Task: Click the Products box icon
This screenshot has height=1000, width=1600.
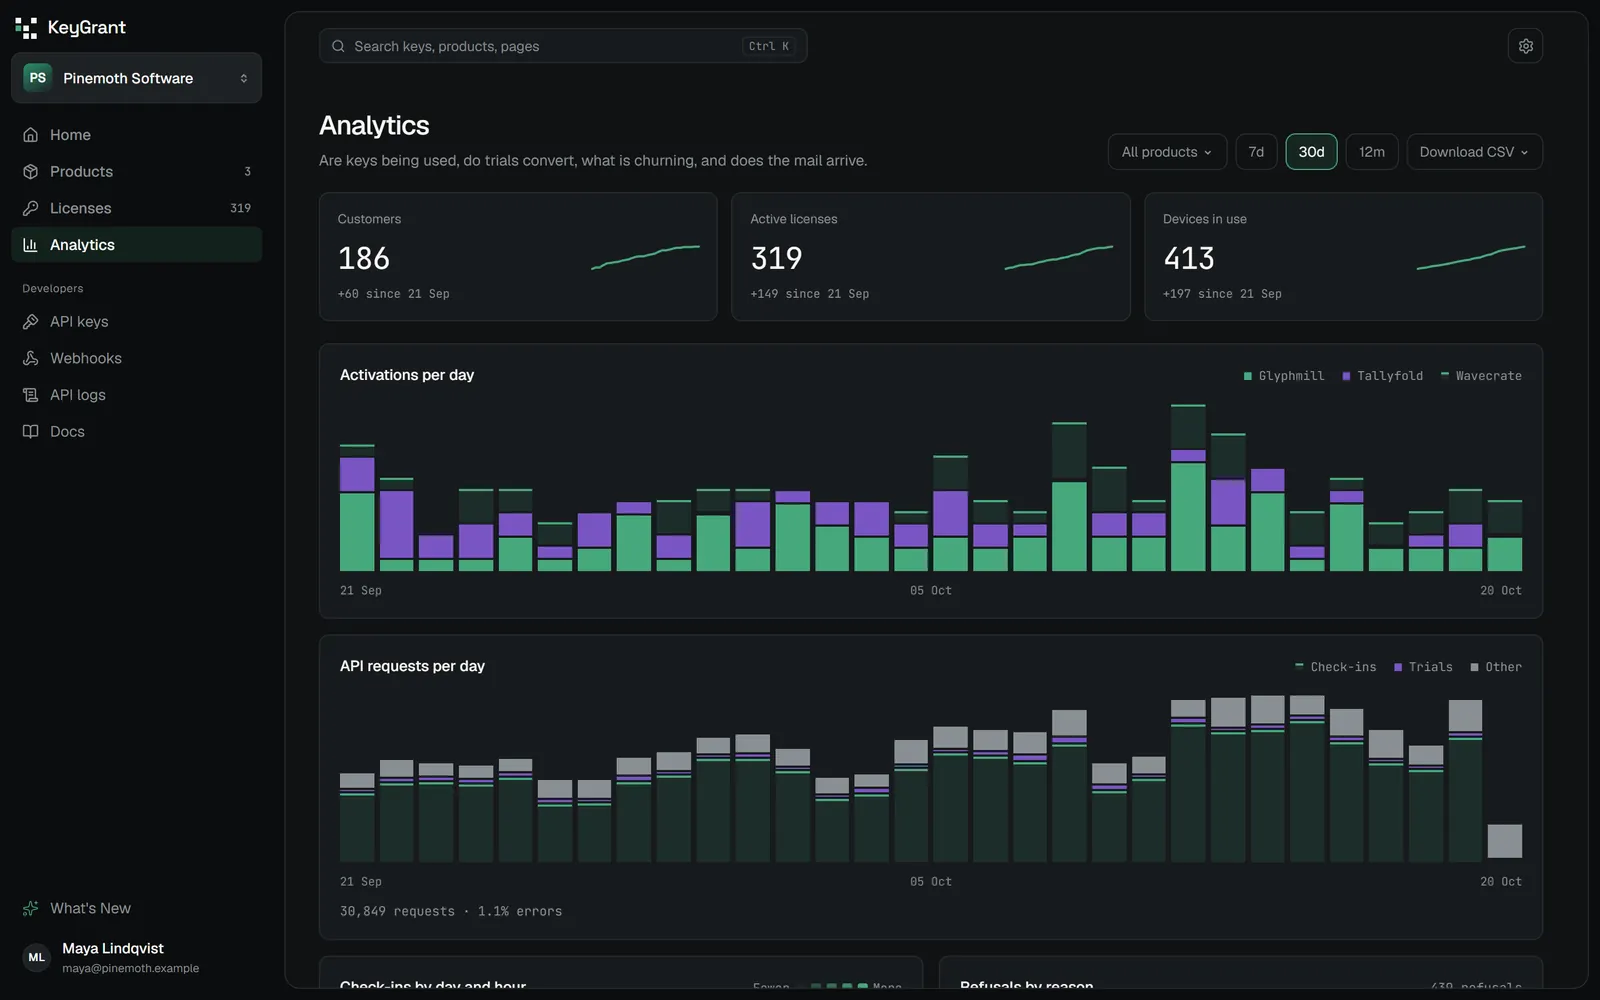Action: coord(31,172)
